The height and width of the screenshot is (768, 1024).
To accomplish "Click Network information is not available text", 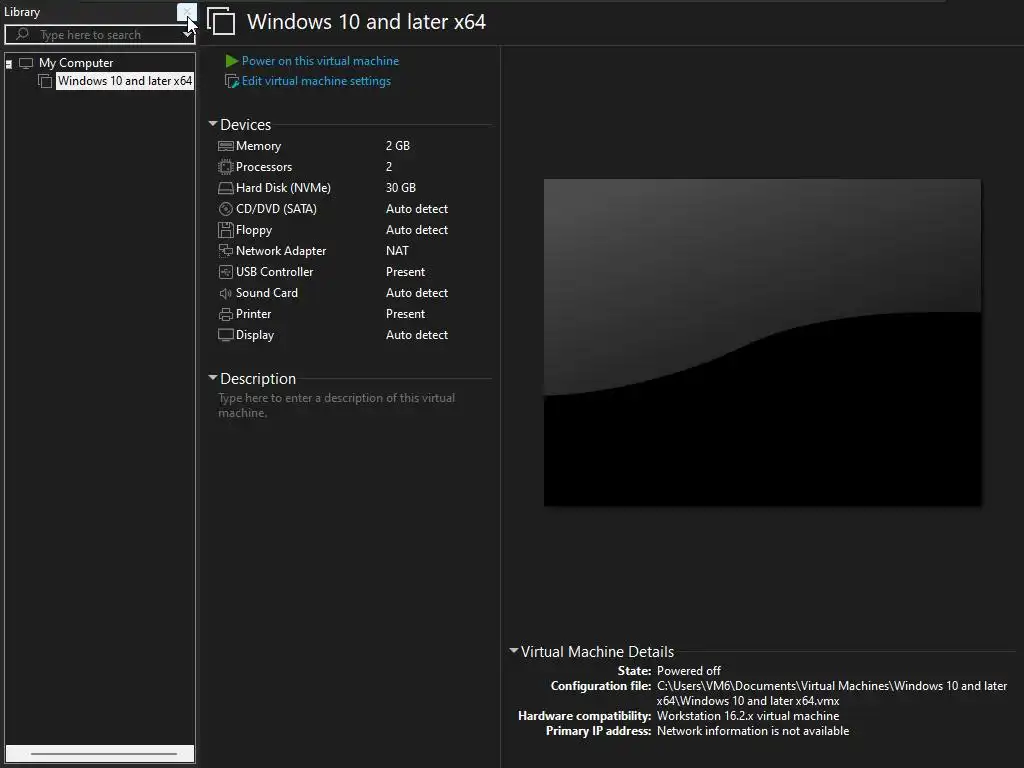I will 752,731.
